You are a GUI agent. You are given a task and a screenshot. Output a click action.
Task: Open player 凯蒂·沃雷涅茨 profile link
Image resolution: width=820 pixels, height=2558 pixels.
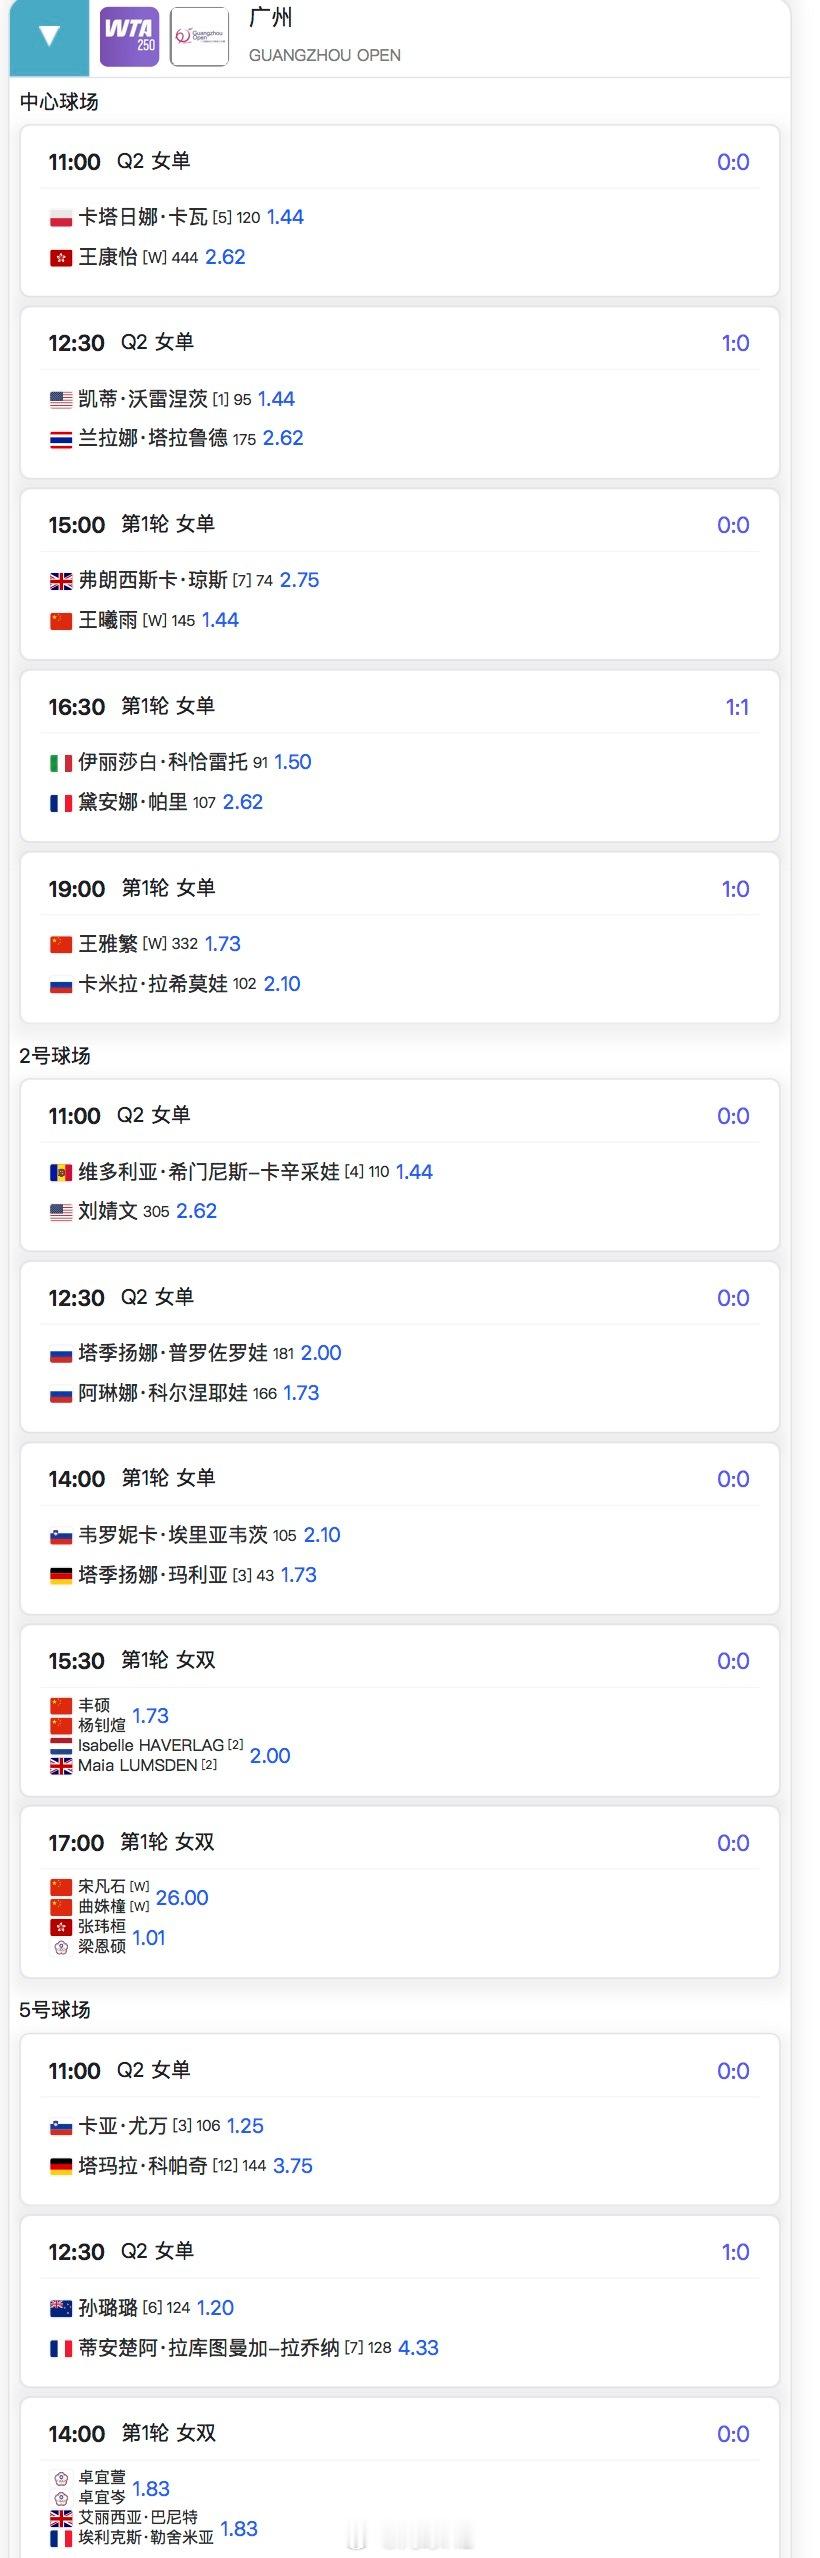[x=143, y=399]
